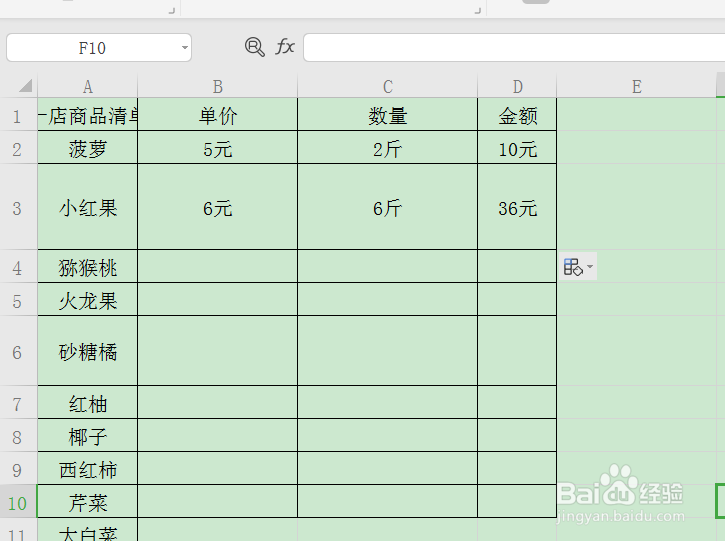The width and height of the screenshot is (725, 541).
Task: Select row 7 header
Action: click(x=18, y=403)
